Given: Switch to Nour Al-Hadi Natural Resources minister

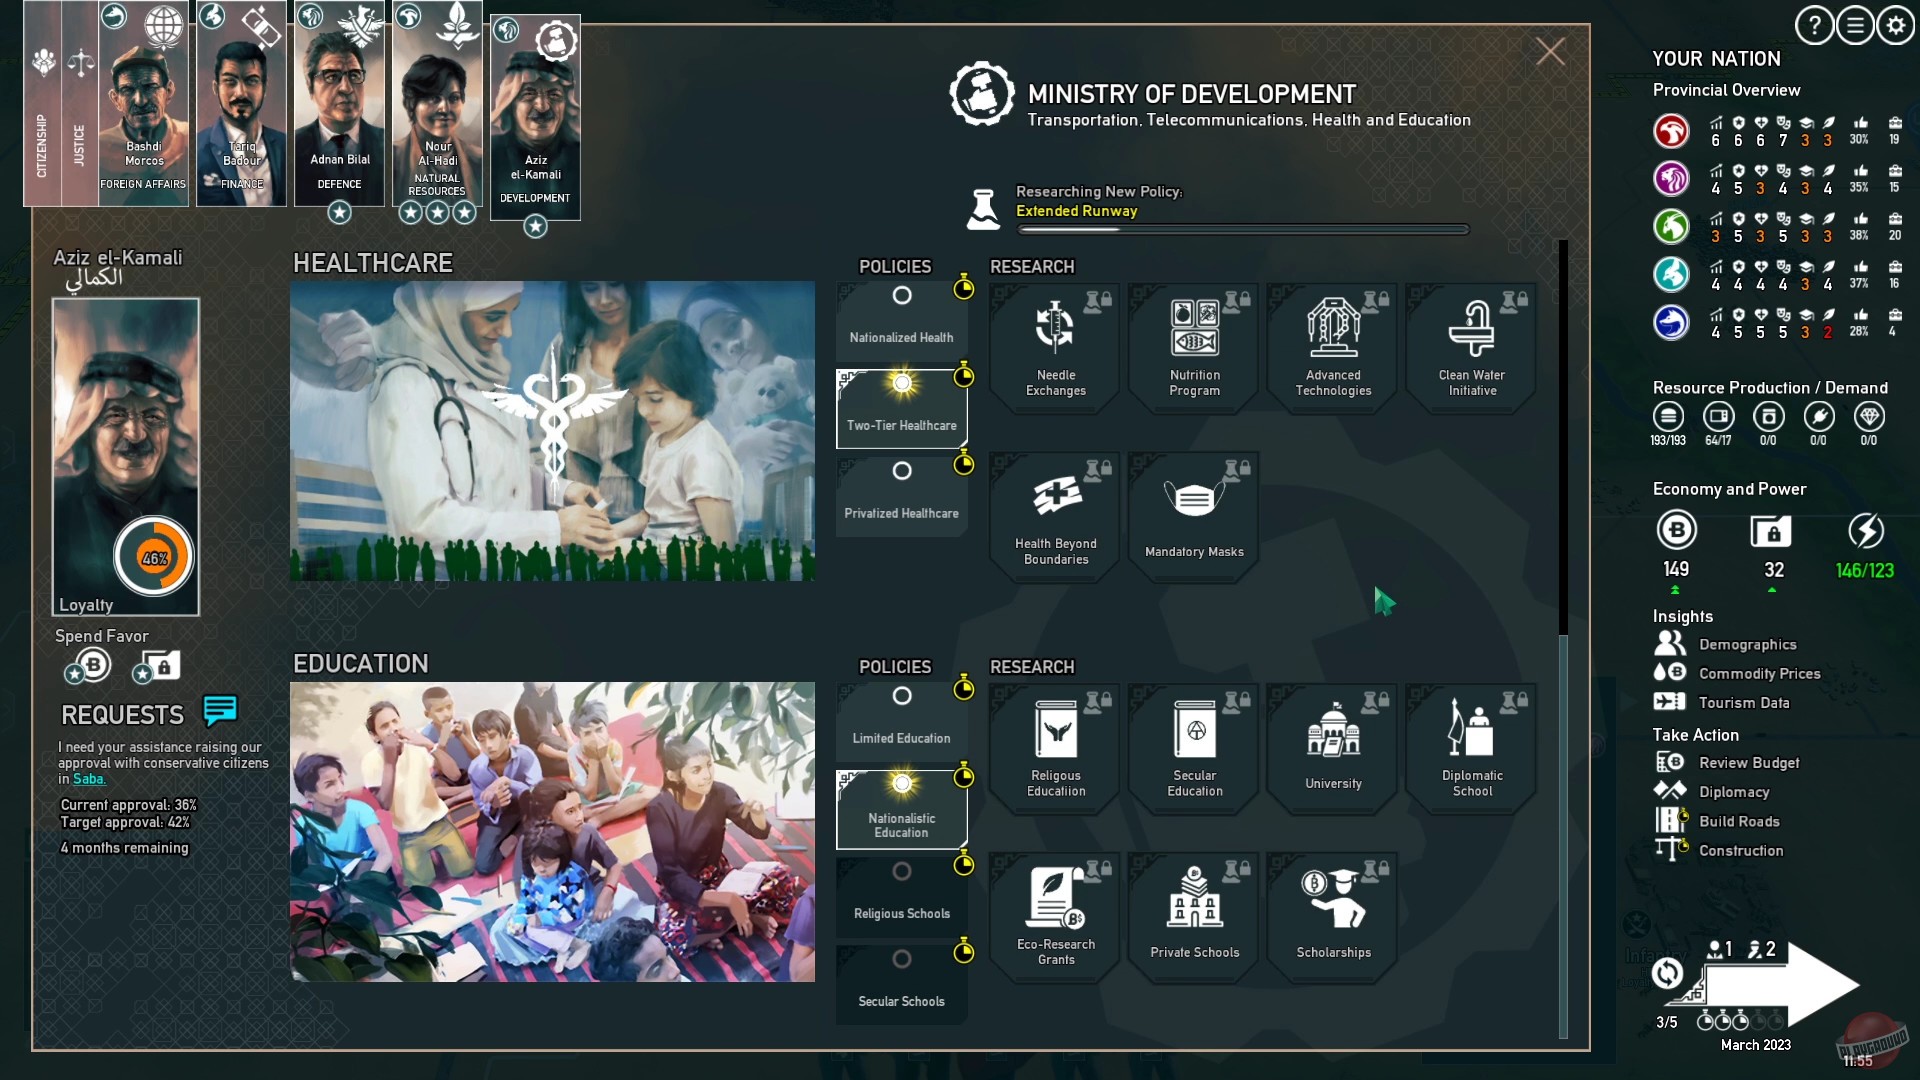Looking at the screenshot, I should [437, 105].
